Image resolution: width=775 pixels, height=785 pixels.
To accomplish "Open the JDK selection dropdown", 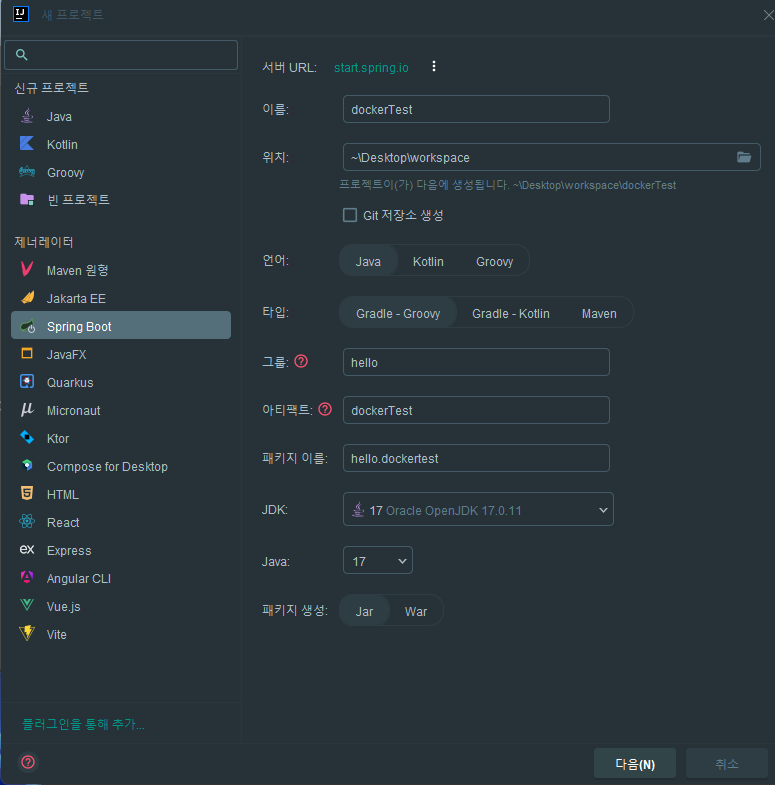I will 478,509.
